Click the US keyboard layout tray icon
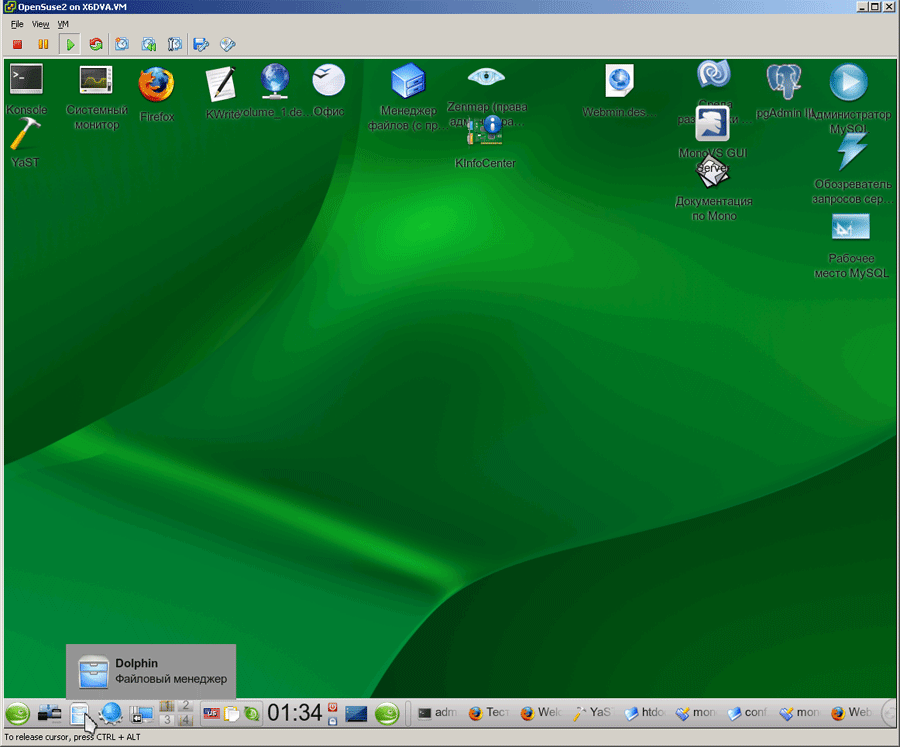 pos(211,714)
